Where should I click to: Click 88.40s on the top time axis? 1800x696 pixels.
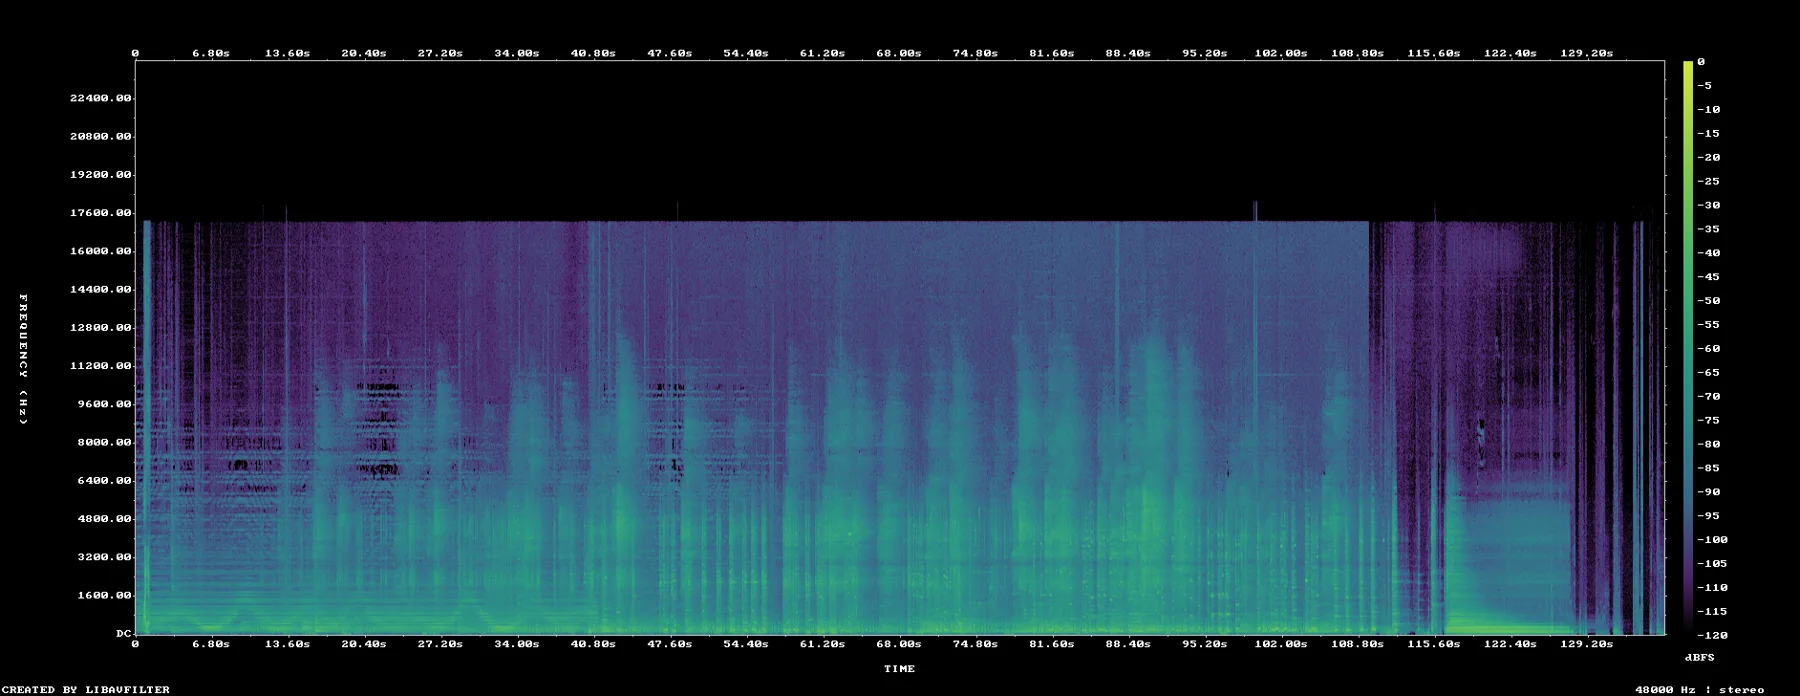[1128, 53]
